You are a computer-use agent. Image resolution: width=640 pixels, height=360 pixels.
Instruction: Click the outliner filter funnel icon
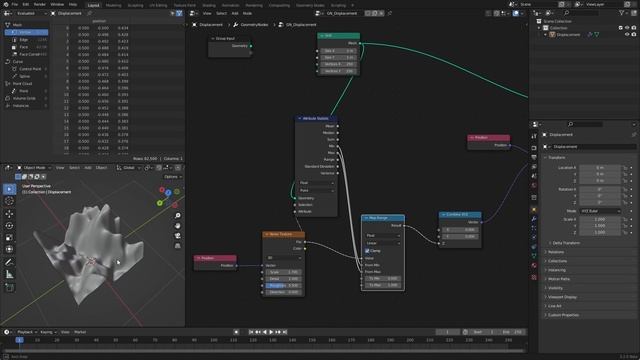pos(621,13)
